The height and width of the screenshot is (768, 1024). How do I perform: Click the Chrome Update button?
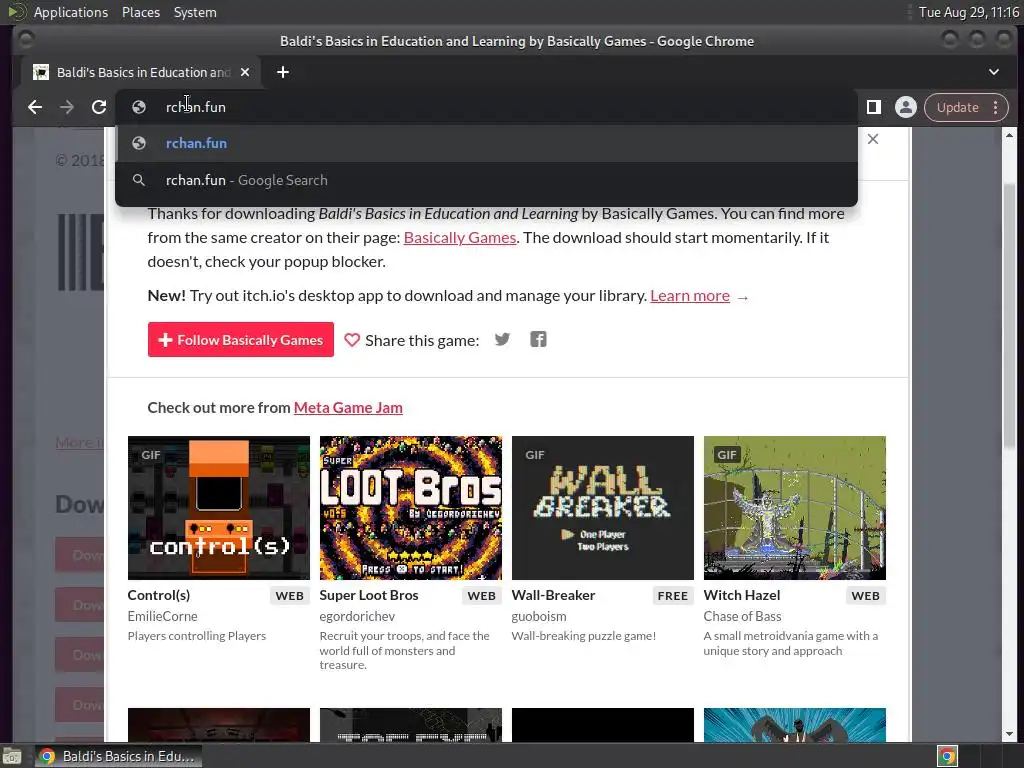(957, 107)
